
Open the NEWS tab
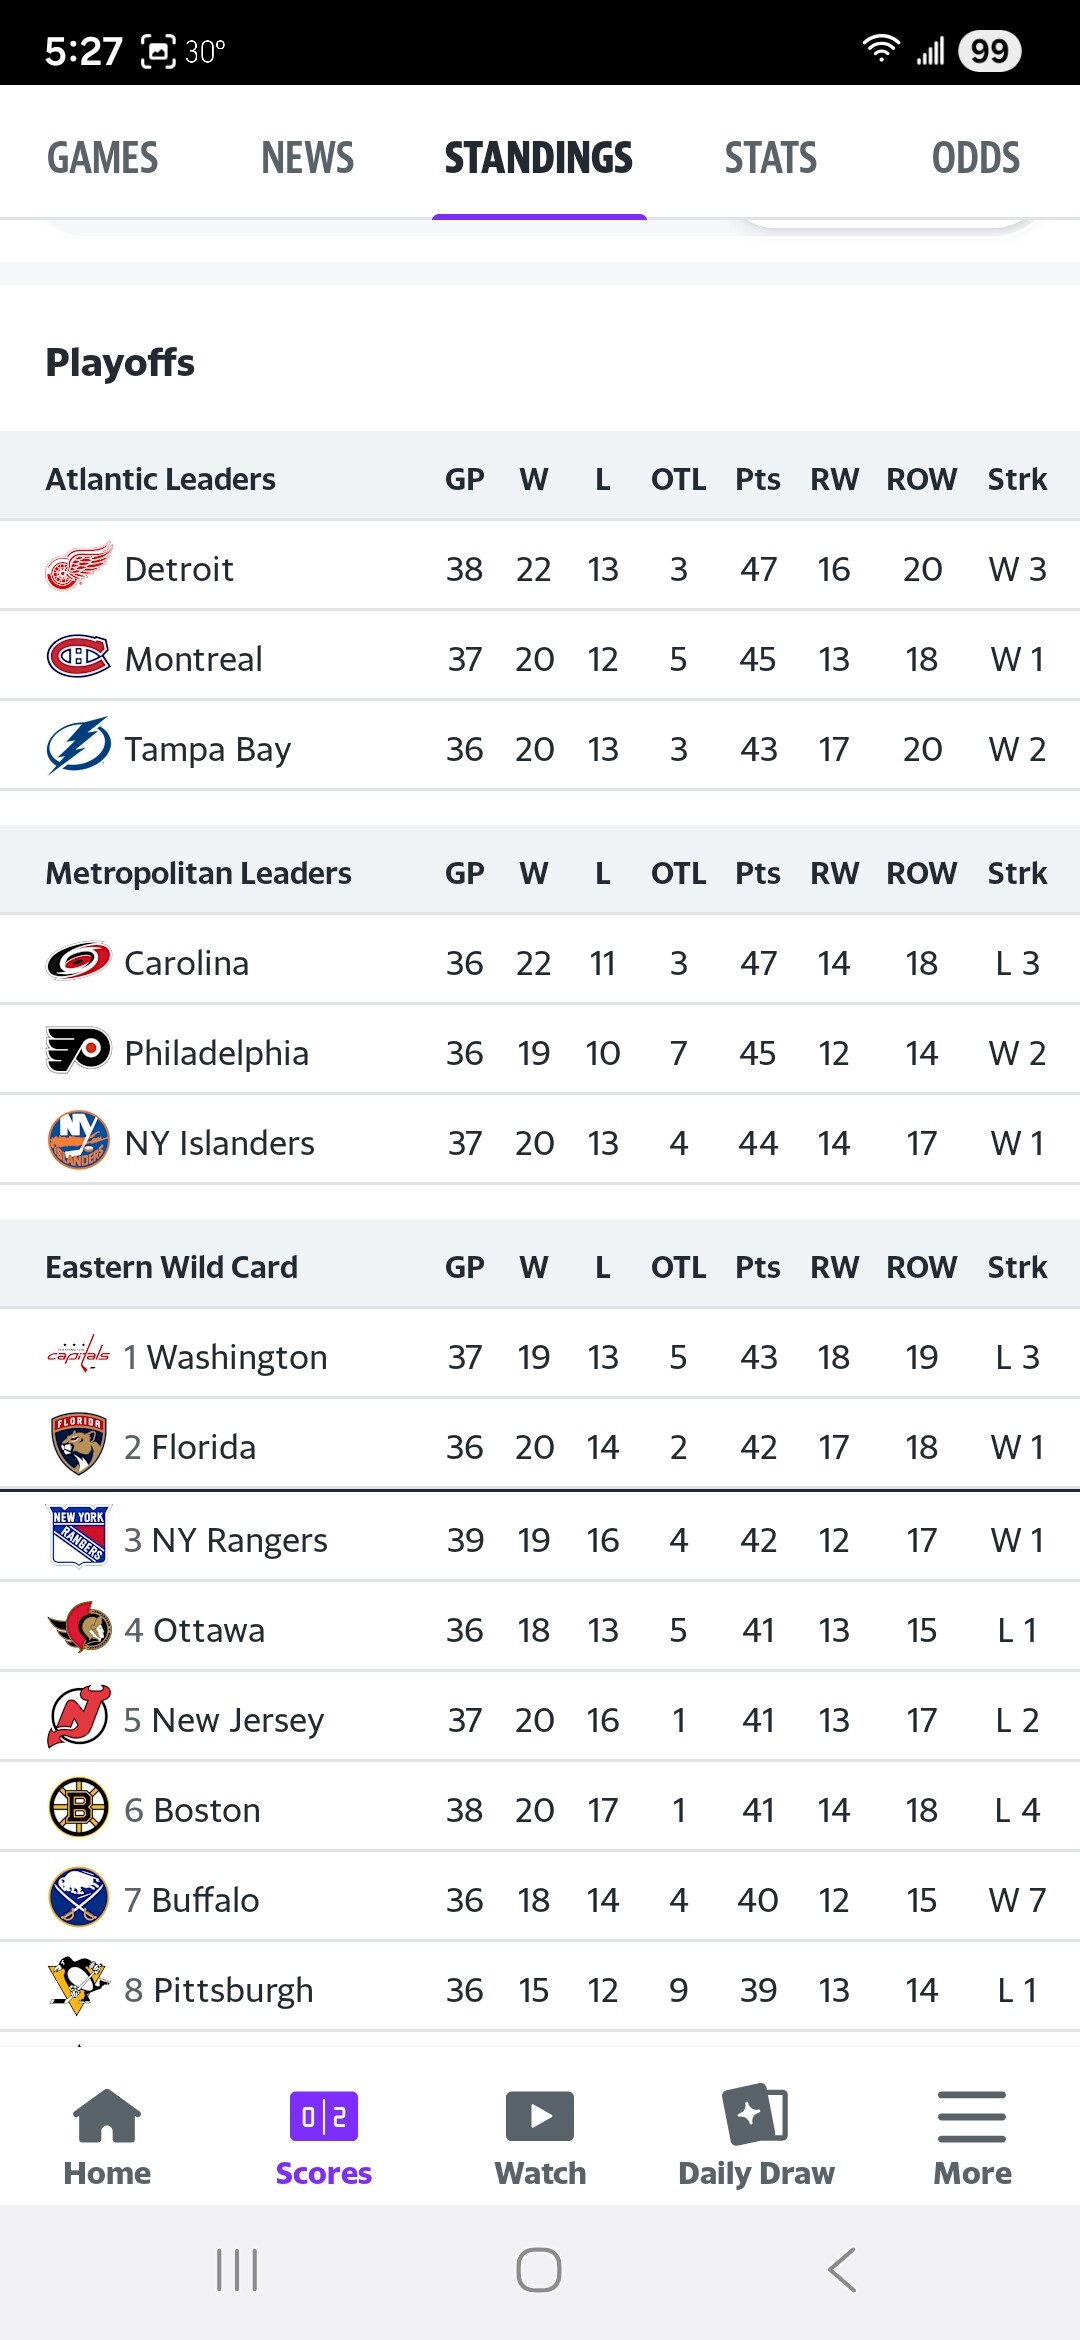[x=308, y=158]
